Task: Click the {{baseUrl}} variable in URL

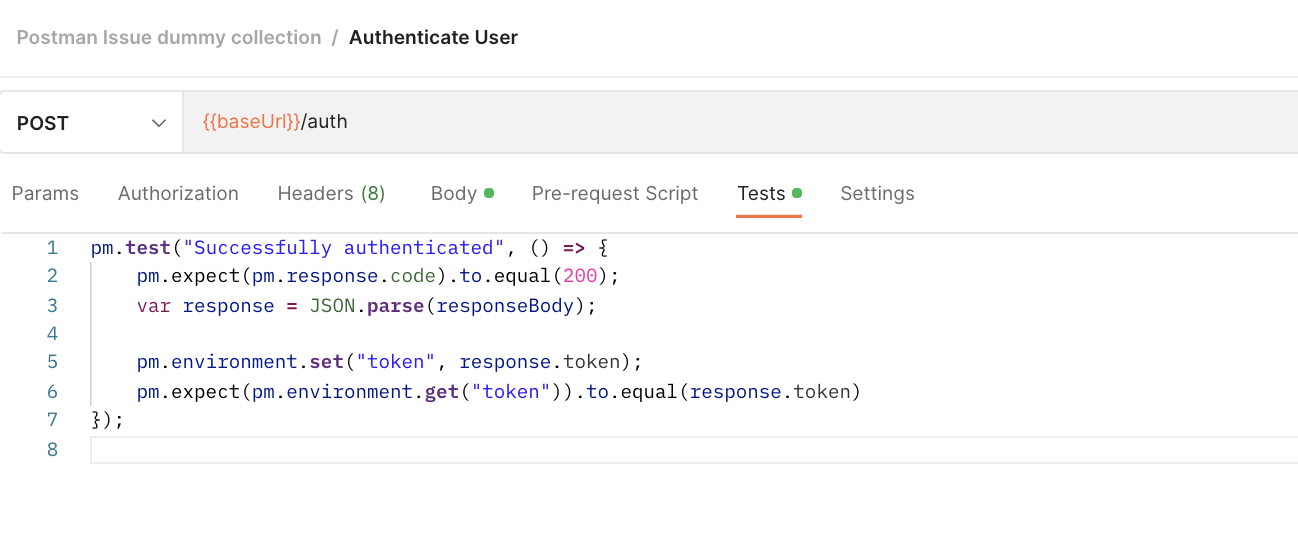Action: click(251, 122)
